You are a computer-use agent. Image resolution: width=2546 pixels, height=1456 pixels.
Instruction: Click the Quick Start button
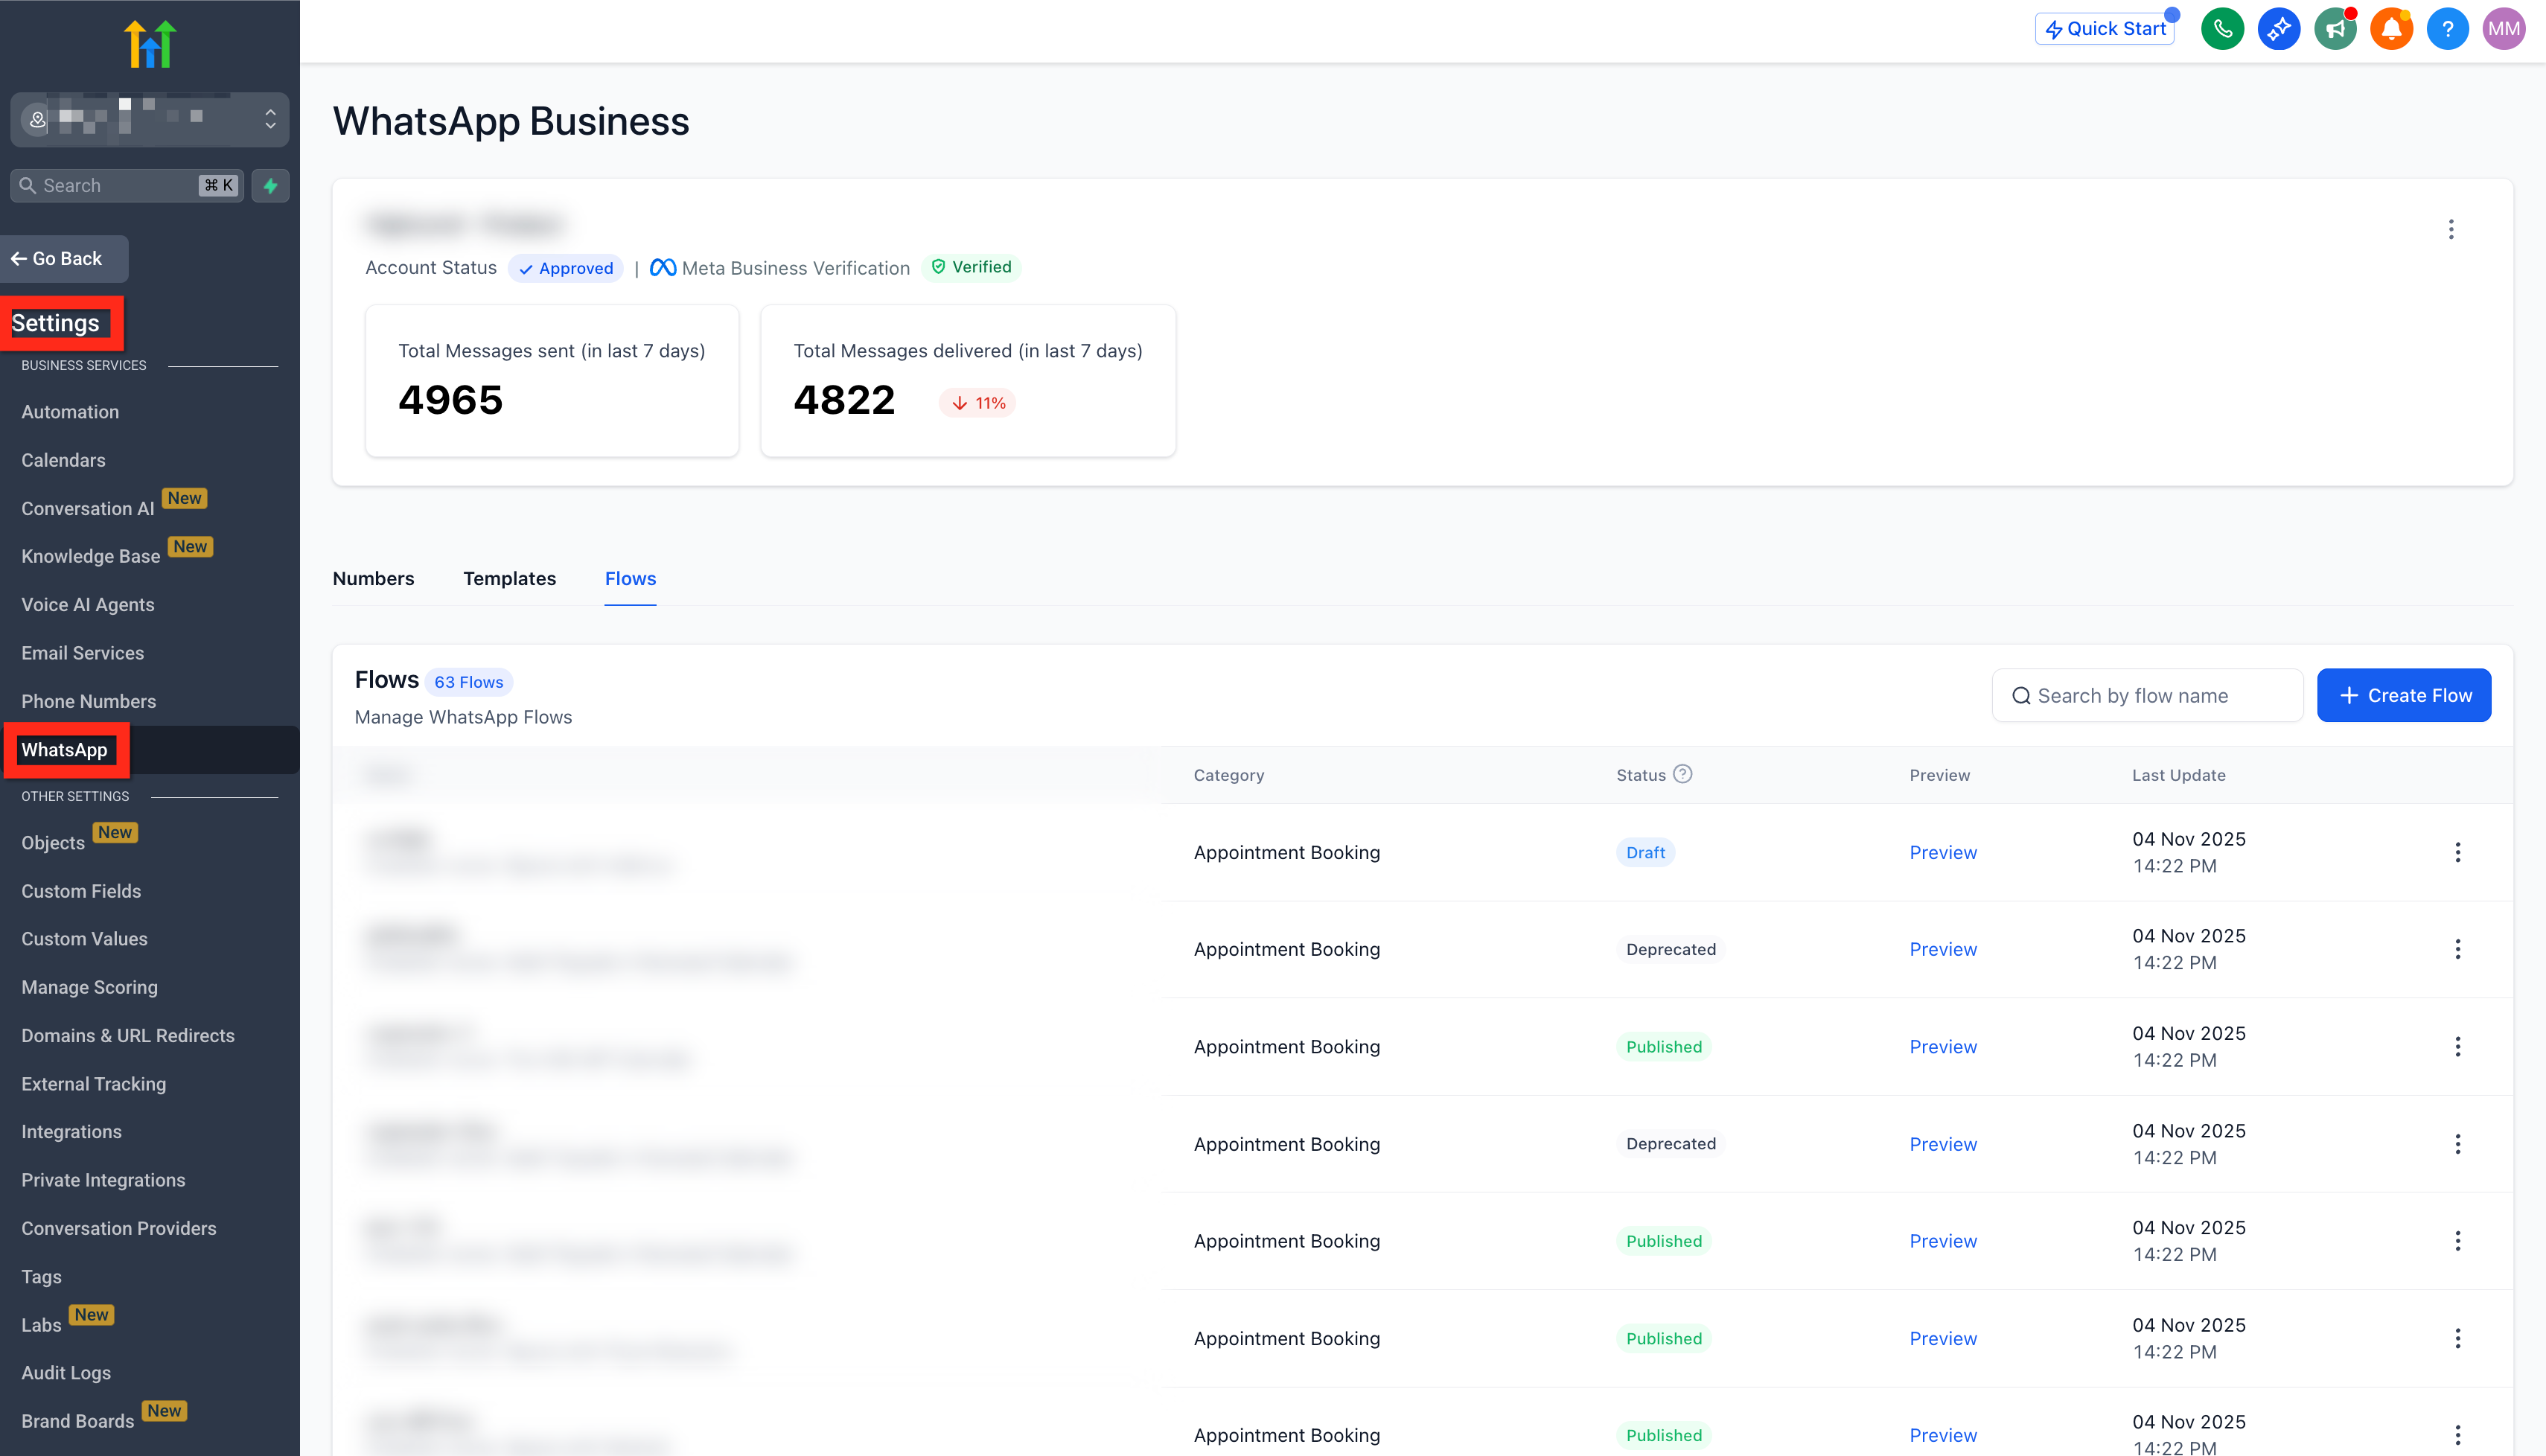coord(2104,29)
